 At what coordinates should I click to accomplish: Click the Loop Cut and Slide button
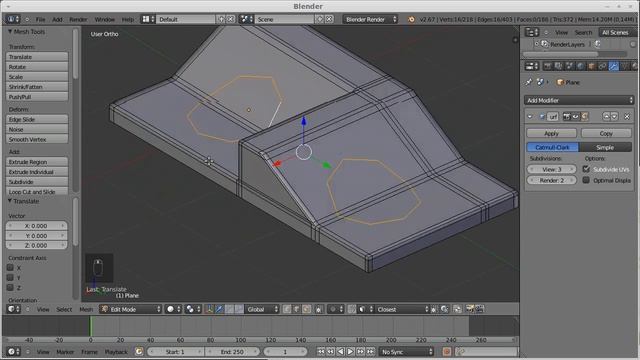click(37, 191)
